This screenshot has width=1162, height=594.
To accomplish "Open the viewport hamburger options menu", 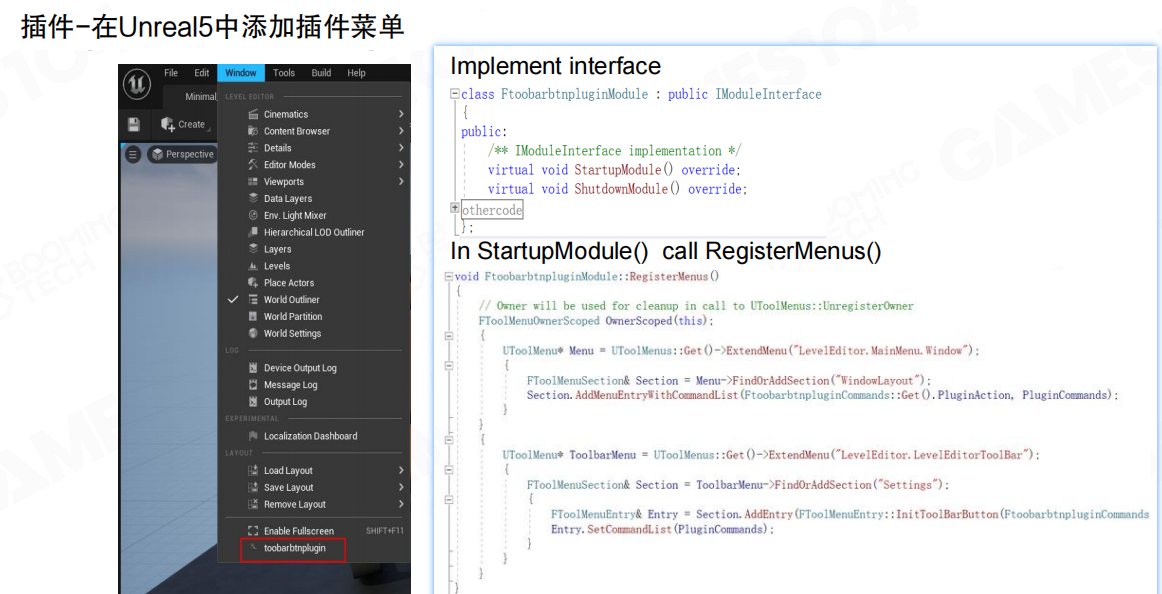I will click(133, 154).
